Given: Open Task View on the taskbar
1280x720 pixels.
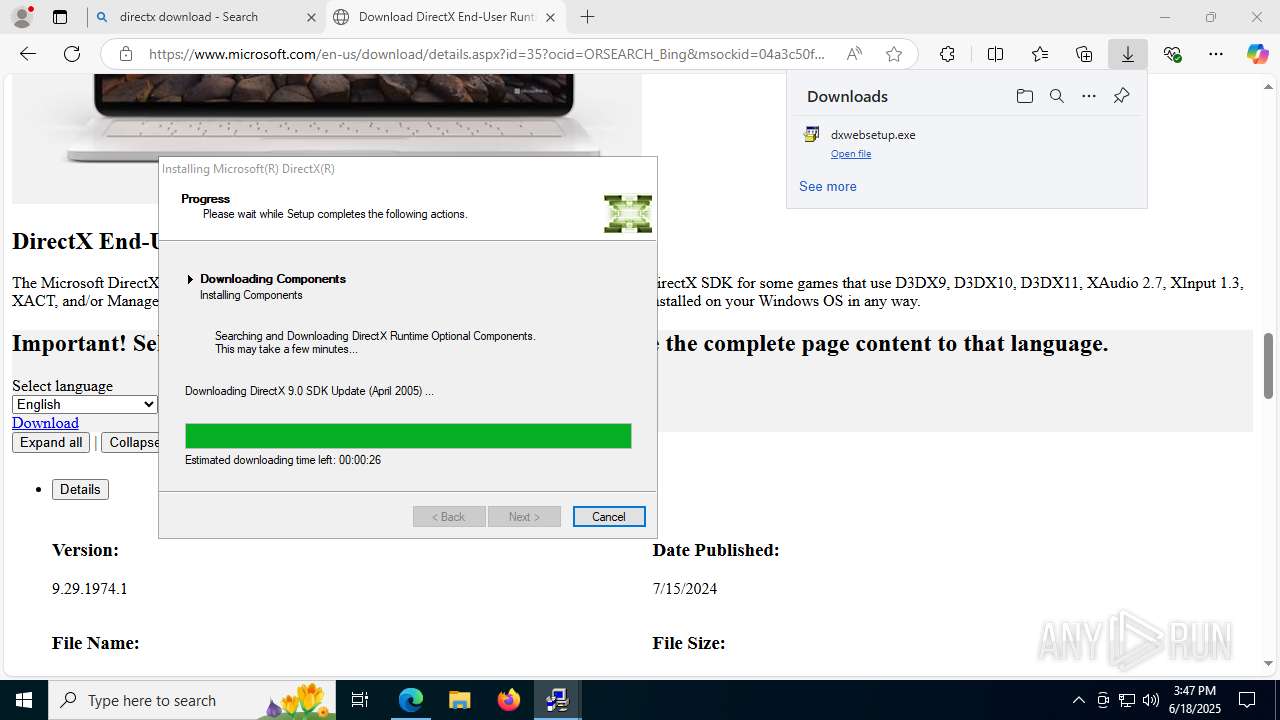Looking at the screenshot, I should coord(360,700).
